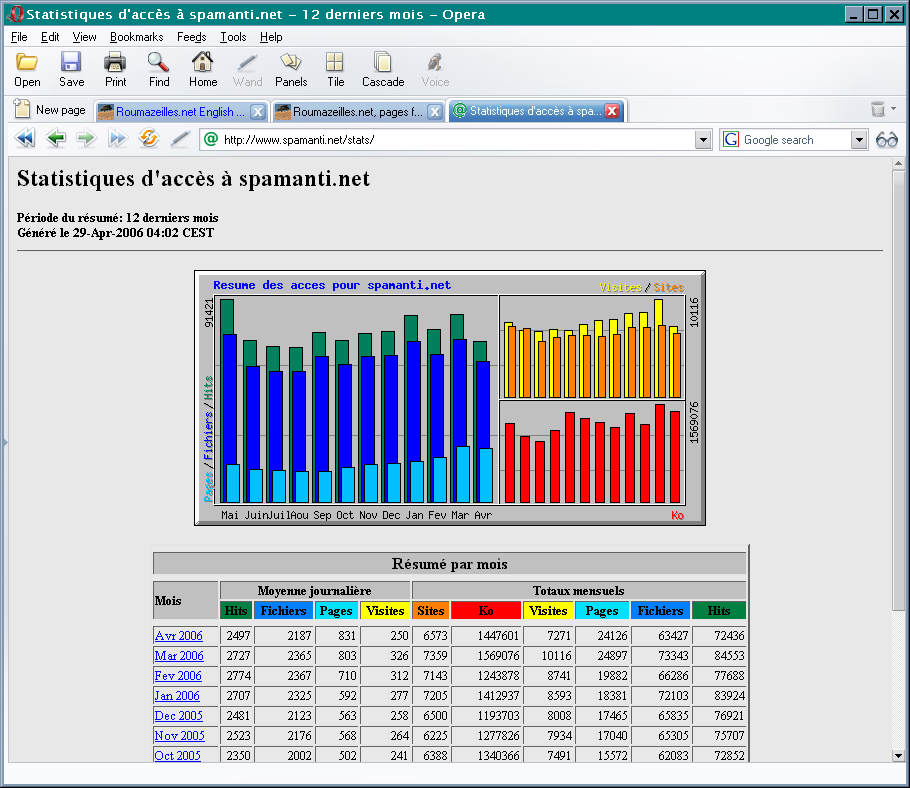Open the Feeds menu
Screen dimensions: 910x788
tap(192, 37)
